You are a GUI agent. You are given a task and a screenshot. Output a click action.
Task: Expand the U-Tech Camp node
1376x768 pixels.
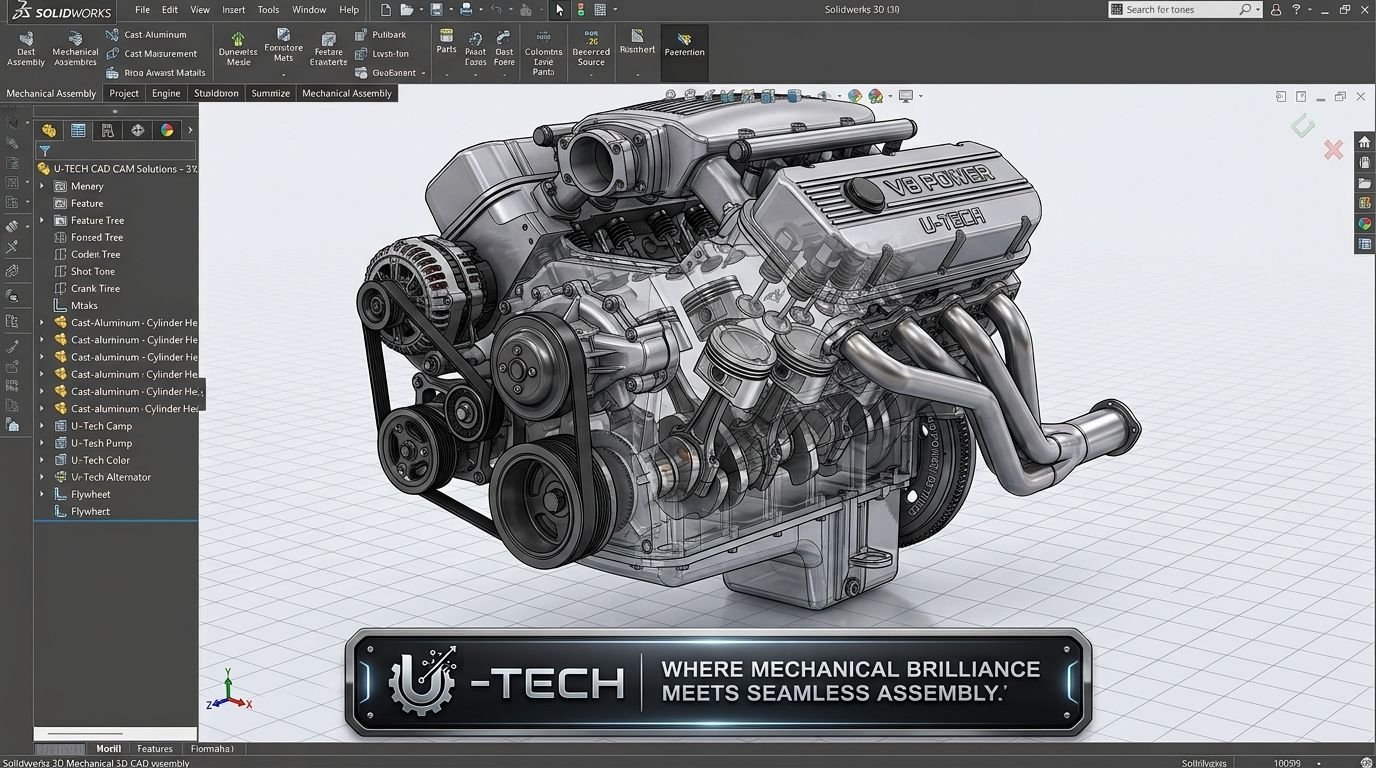click(x=42, y=426)
